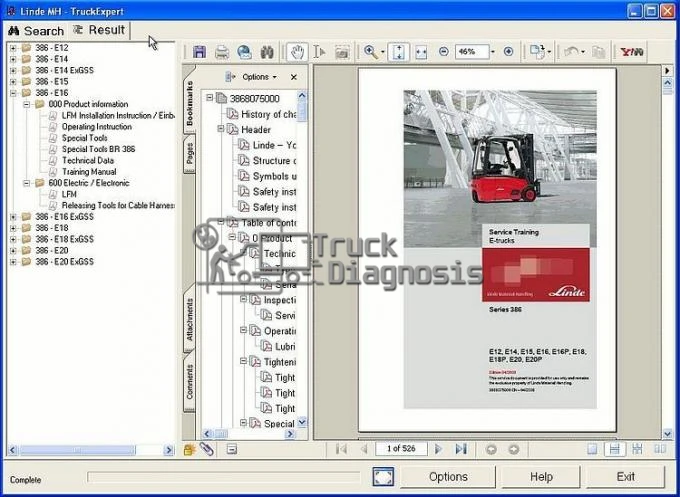Open the Comments side tab
This screenshot has width=680, height=497.
coord(189,381)
